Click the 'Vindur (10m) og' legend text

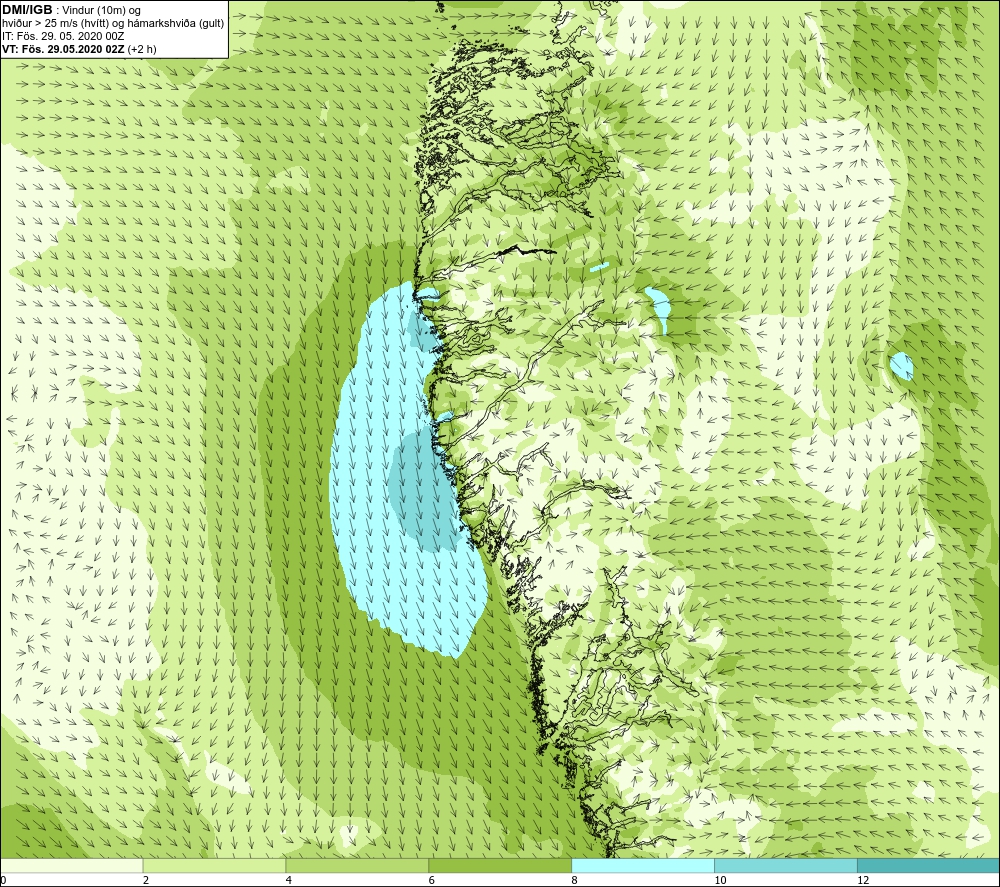101,10
